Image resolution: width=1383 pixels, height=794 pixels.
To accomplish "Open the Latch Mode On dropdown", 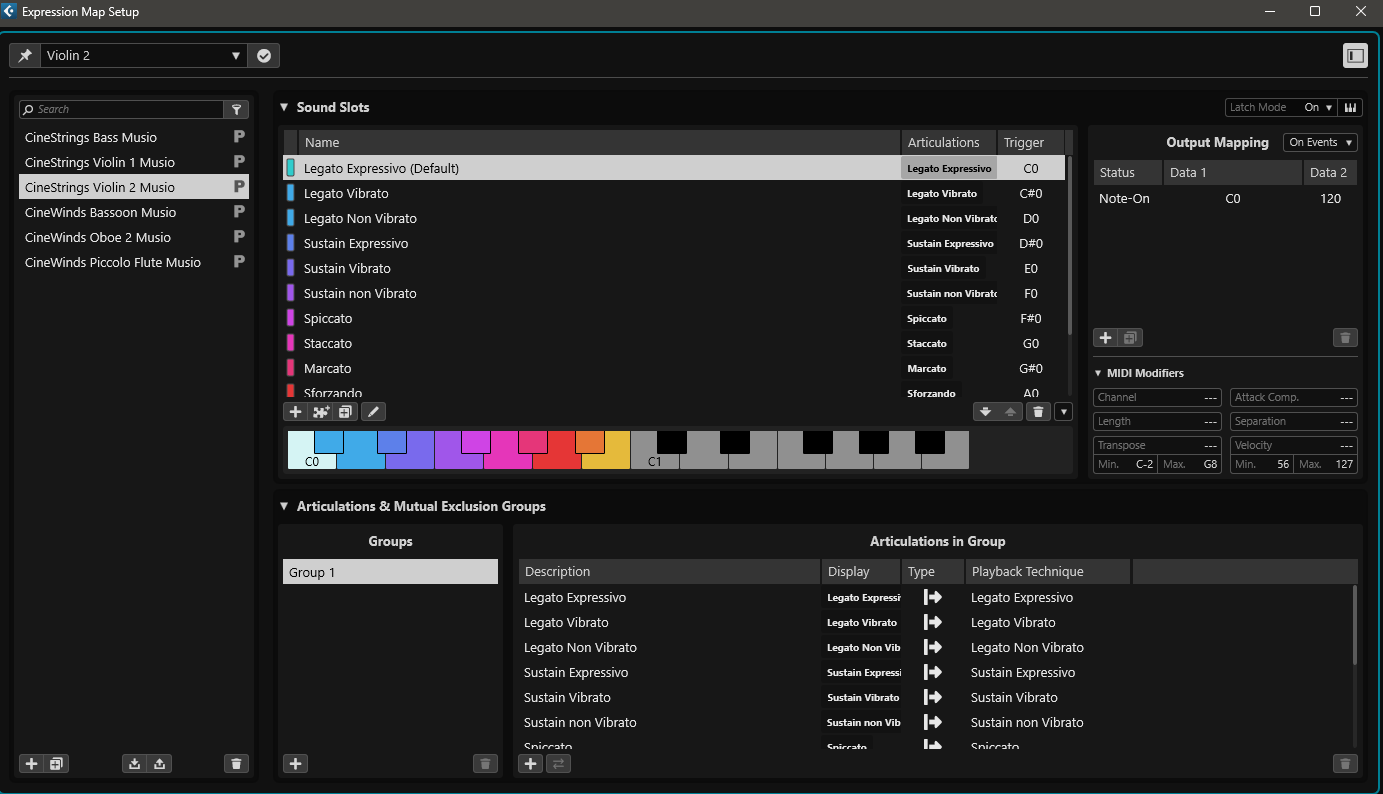I will (x=1318, y=108).
